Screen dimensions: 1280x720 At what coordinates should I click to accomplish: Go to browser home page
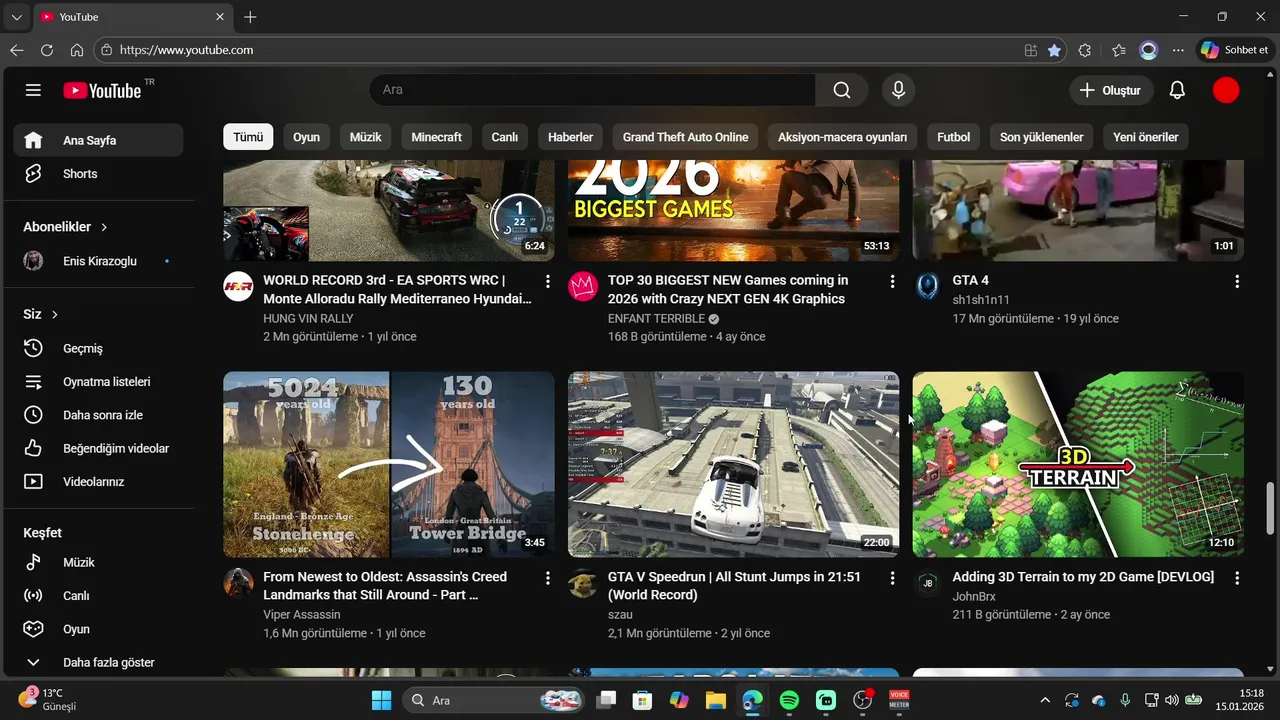point(77,50)
